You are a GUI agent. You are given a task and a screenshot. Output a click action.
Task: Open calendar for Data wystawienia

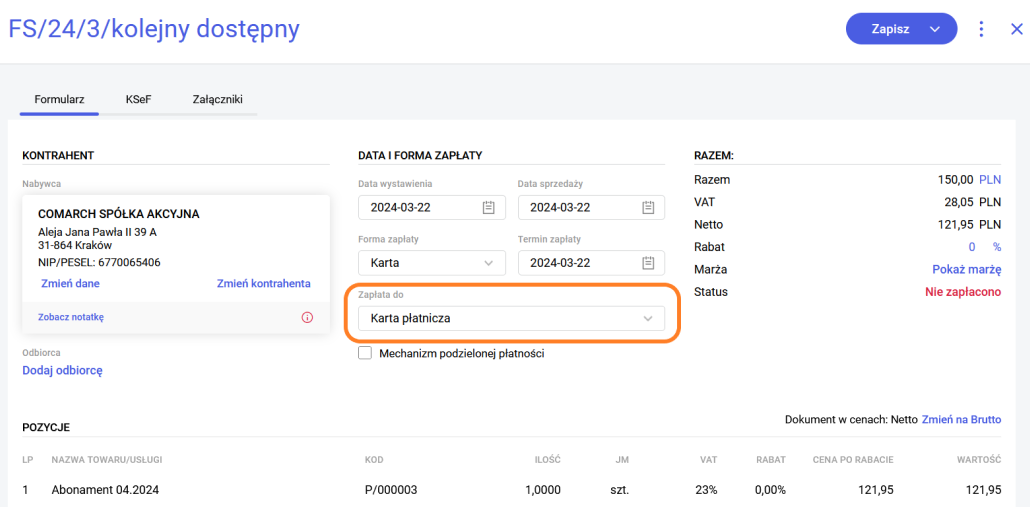[x=489, y=208]
